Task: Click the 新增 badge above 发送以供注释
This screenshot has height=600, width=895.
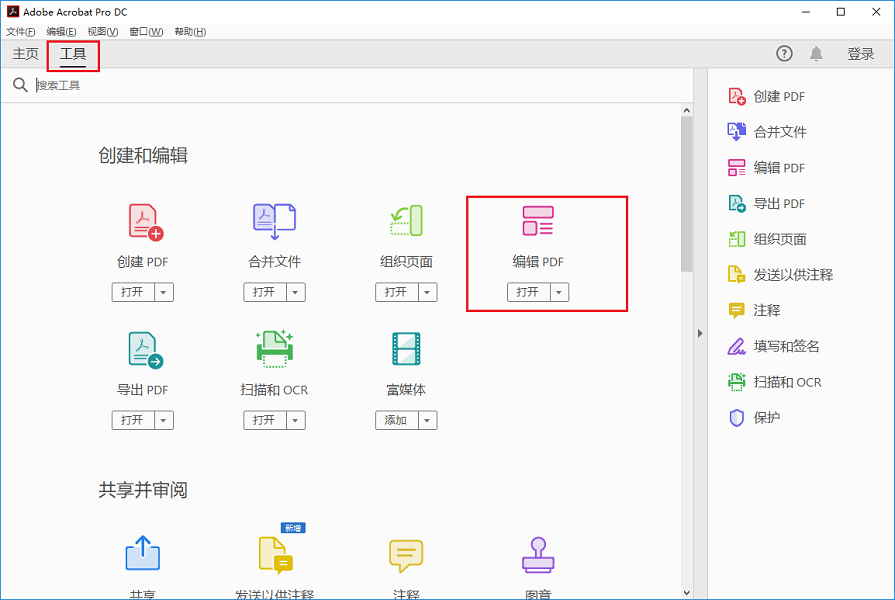Action: click(x=293, y=528)
